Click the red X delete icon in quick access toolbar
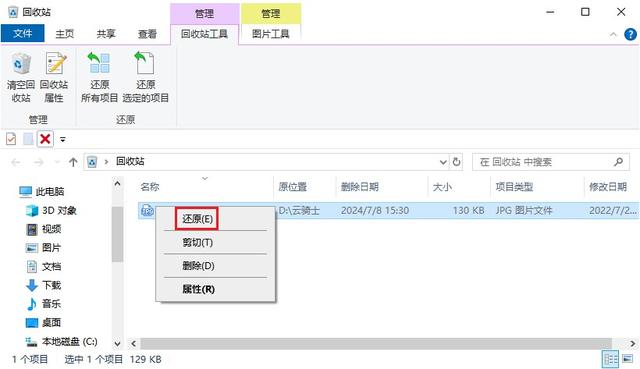This screenshot has height=369, width=640. click(45, 139)
